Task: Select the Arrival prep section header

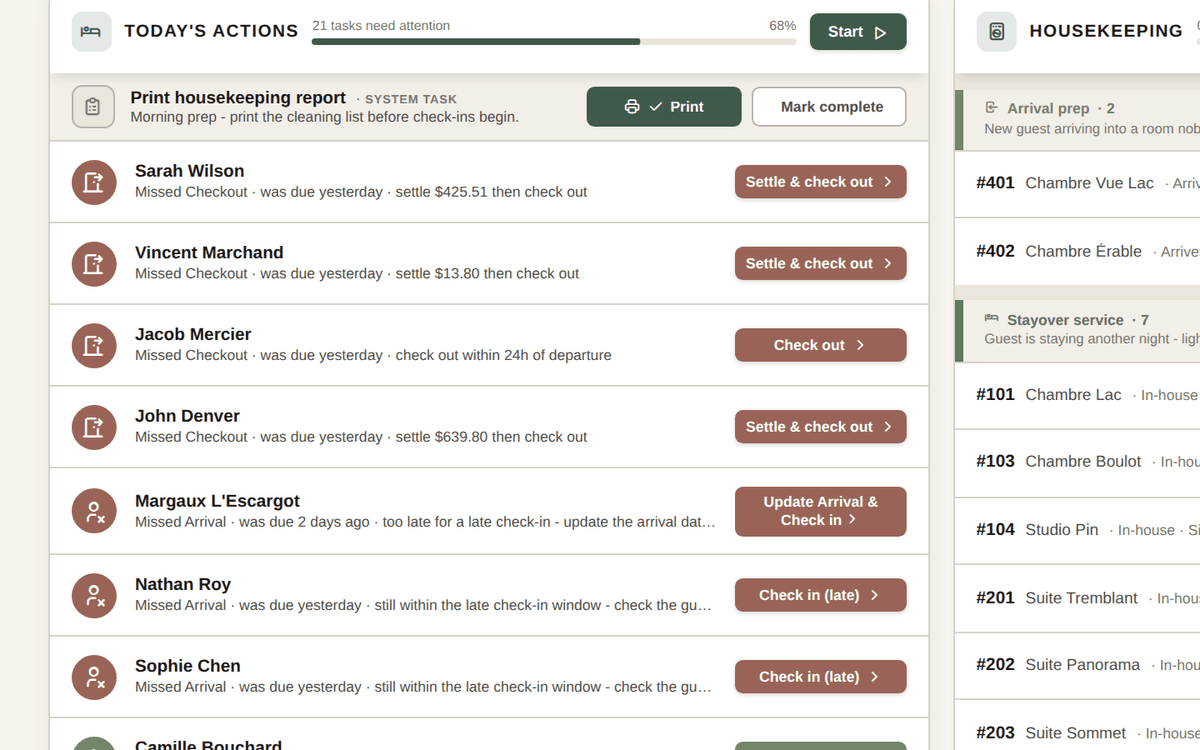Action: tap(1077, 118)
